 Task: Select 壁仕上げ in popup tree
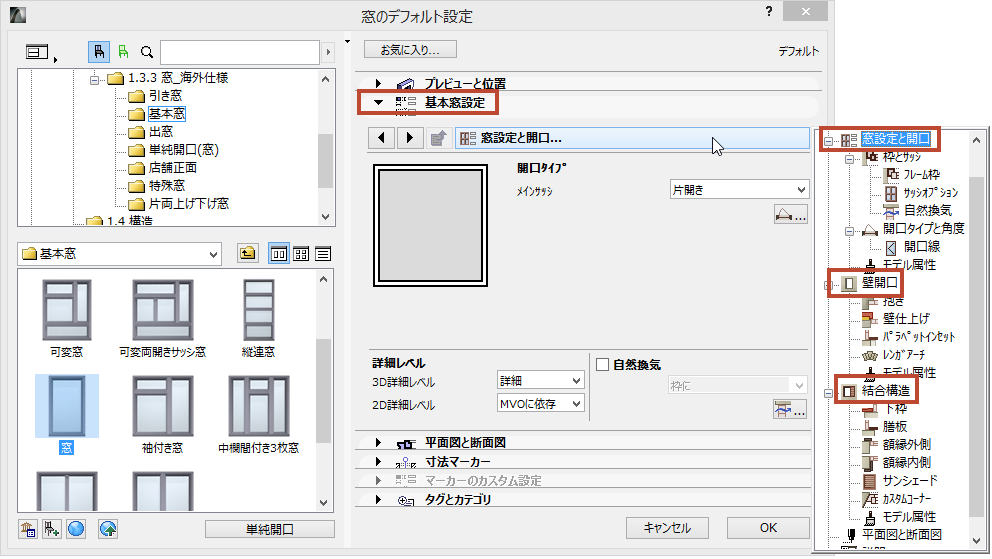click(906, 319)
